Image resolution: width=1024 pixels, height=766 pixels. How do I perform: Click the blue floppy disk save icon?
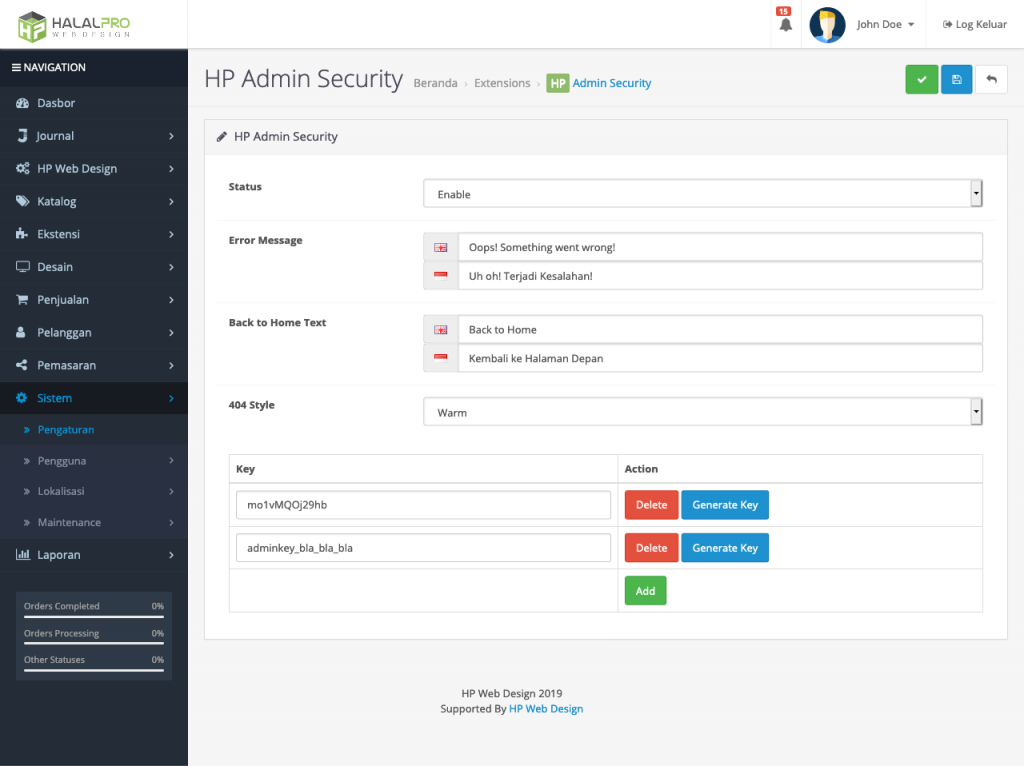coord(956,80)
